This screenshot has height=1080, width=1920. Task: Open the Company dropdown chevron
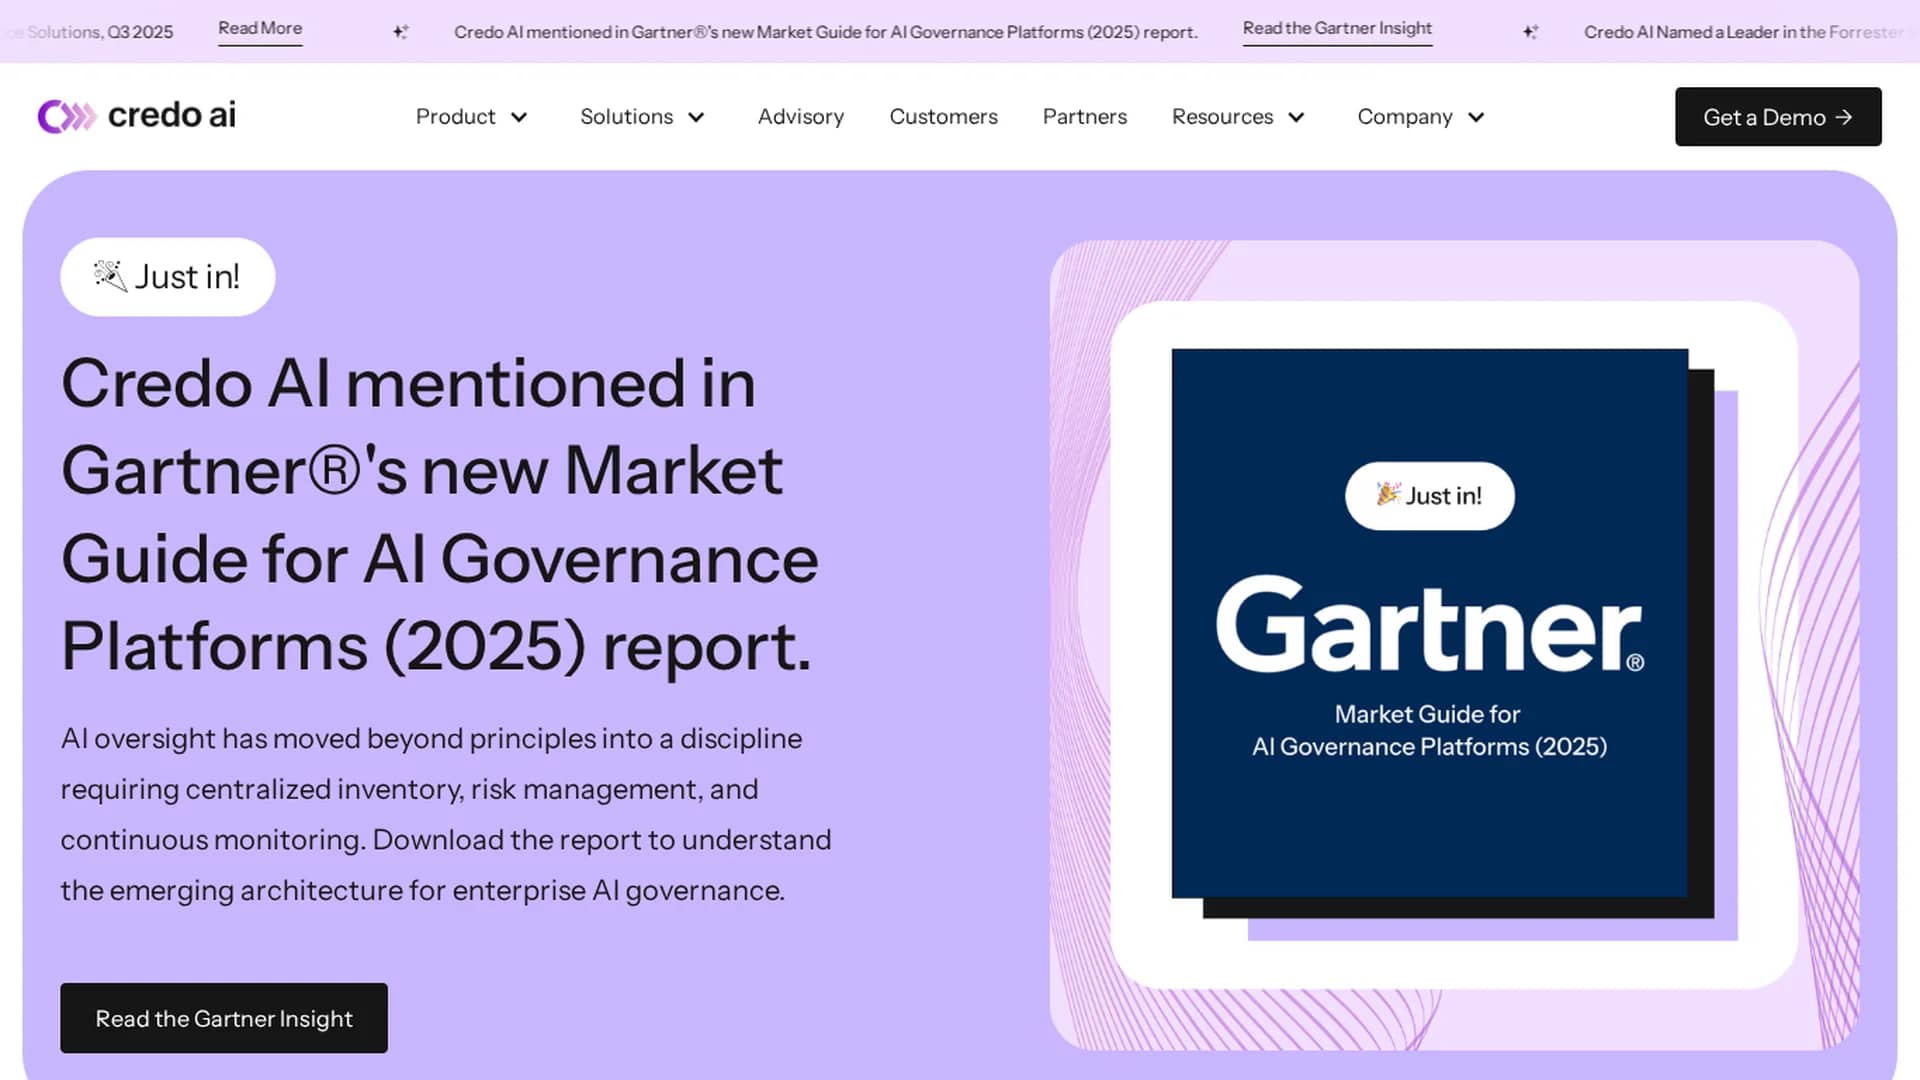click(1476, 117)
